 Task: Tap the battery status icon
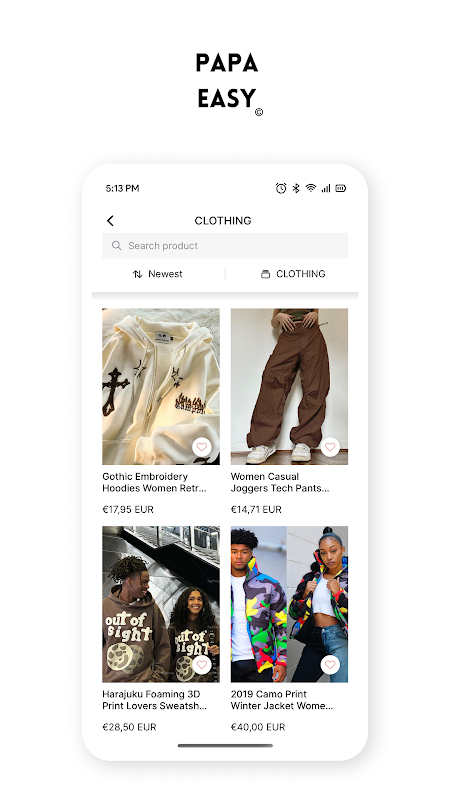coord(341,188)
